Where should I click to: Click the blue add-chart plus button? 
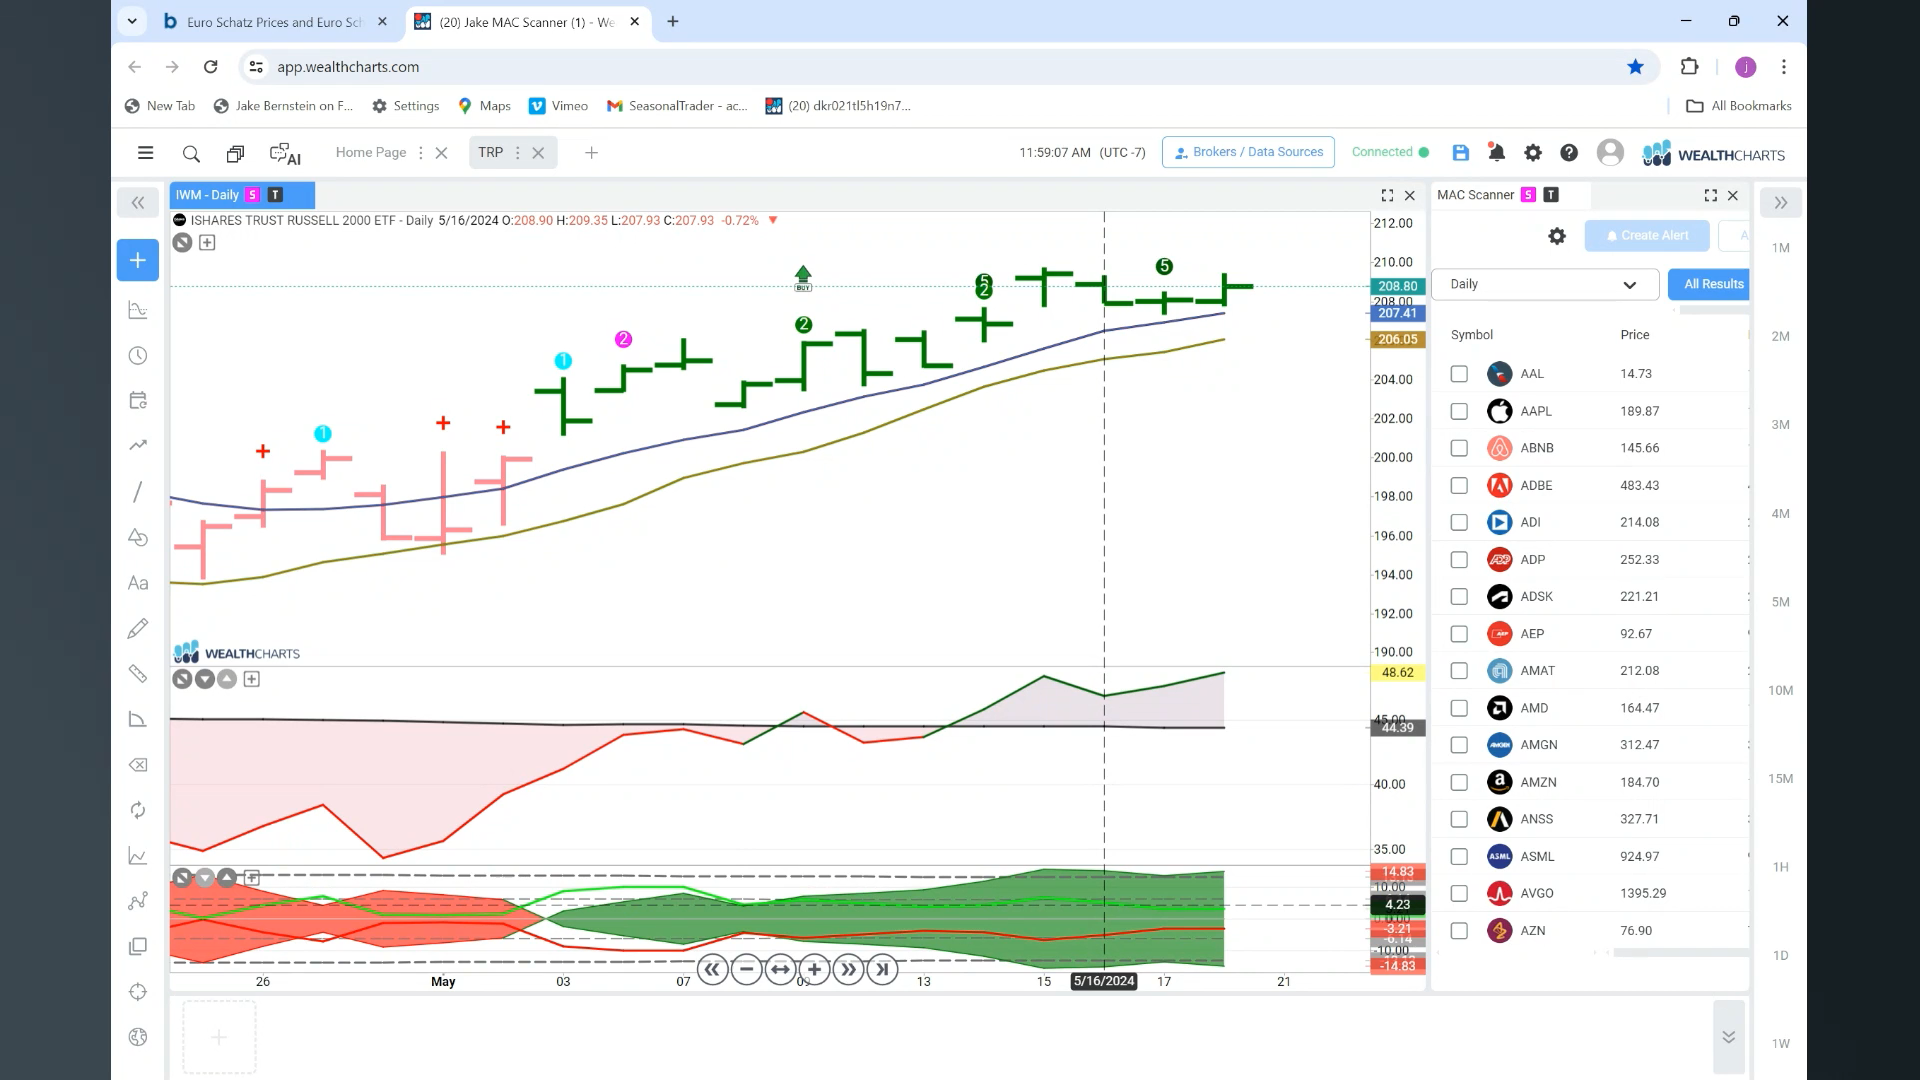pyautogui.click(x=138, y=260)
